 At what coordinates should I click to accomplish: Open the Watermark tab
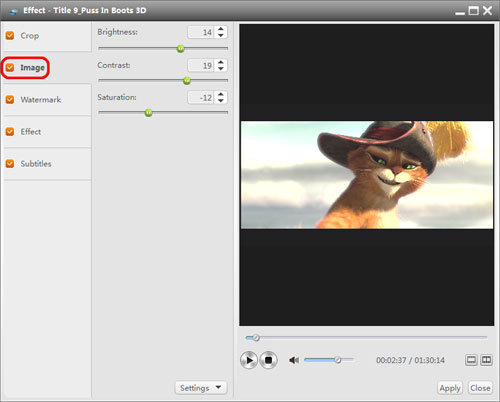pos(47,100)
